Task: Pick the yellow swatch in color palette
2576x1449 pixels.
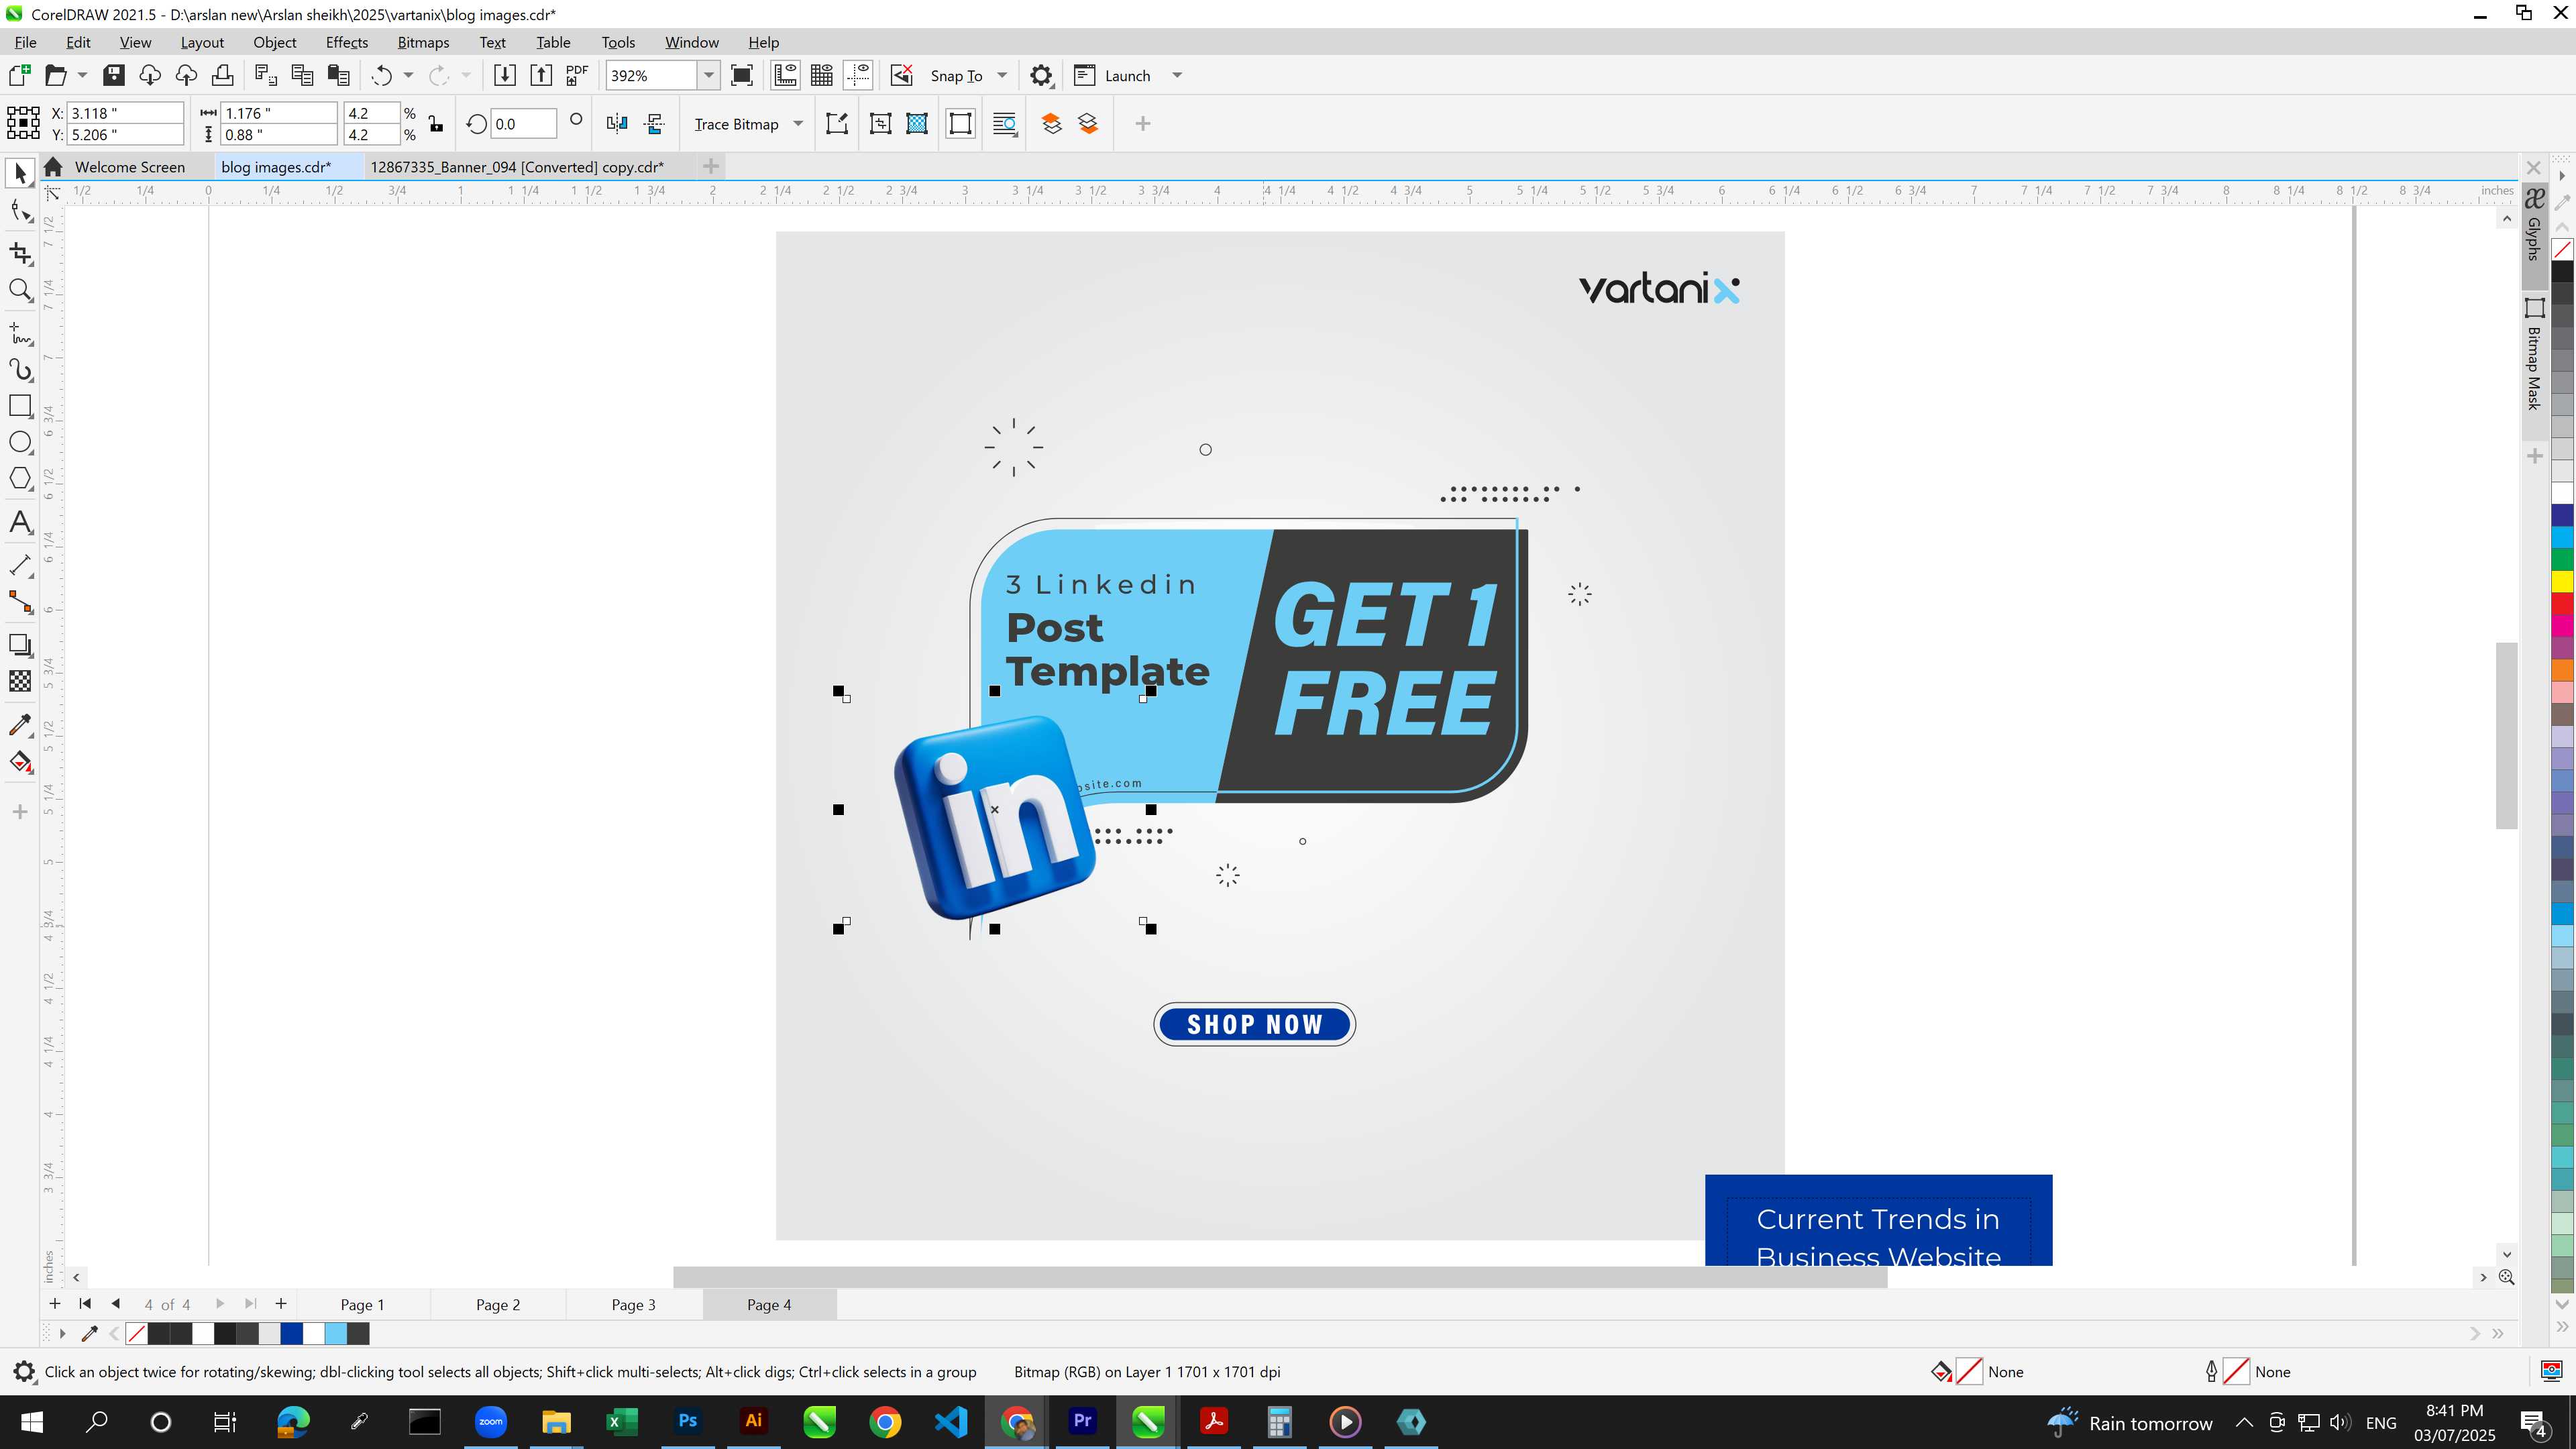Action: pyautogui.click(x=2562, y=581)
